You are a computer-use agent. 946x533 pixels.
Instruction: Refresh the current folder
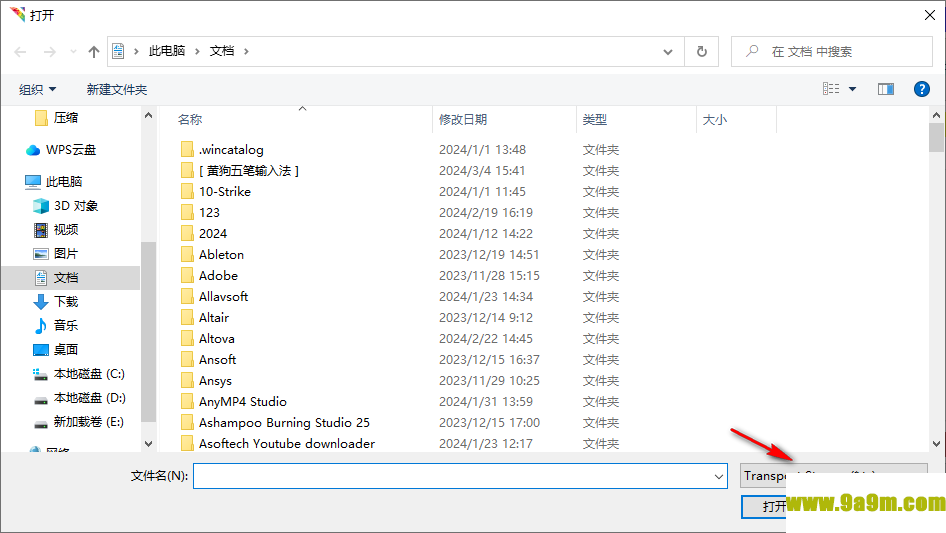[702, 52]
